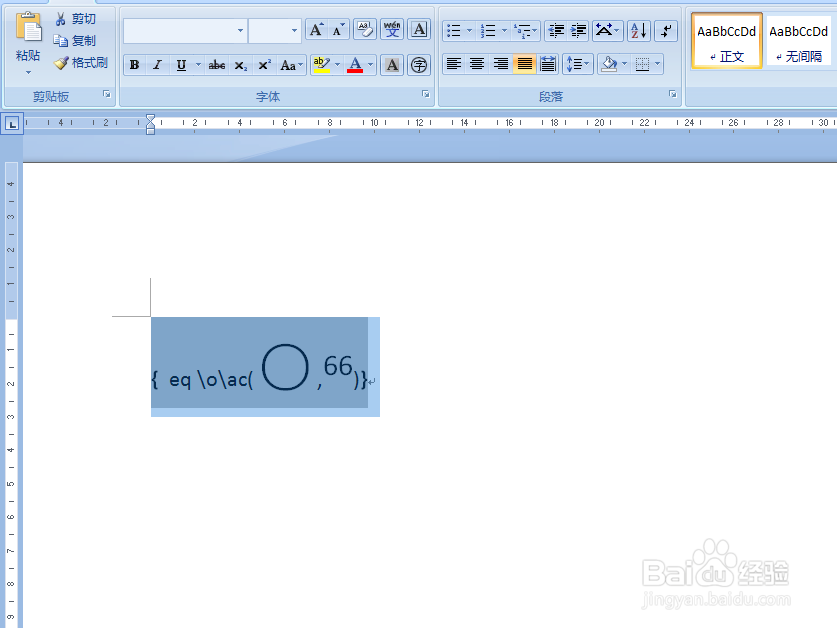Image resolution: width=837 pixels, height=628 pixels.
Task: Apply distributed alignment
Action: 548,65
